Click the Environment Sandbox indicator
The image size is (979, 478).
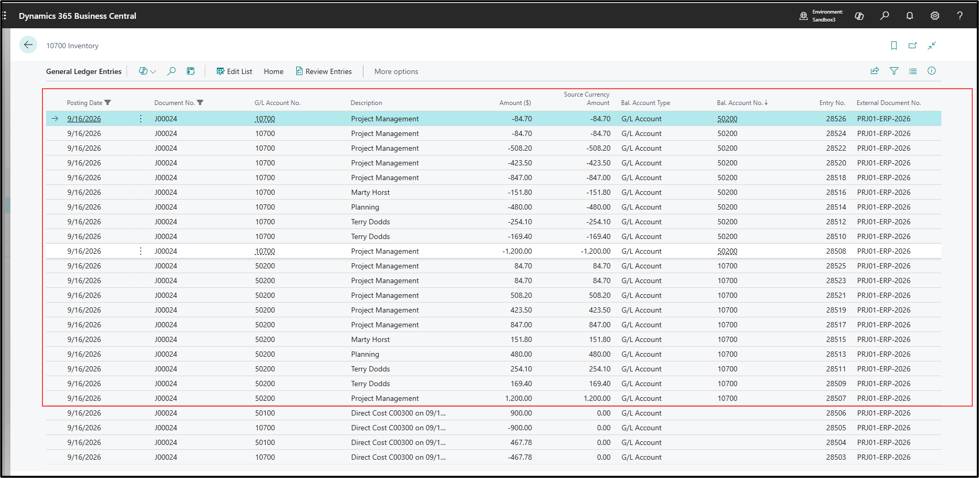[821, 16]
